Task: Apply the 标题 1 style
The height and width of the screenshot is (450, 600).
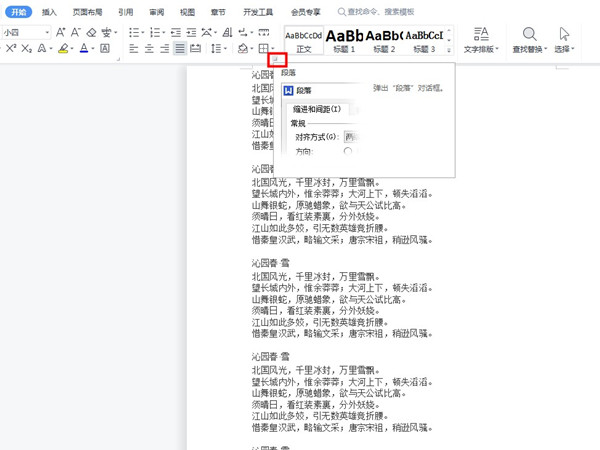Action: click(x=344, y=40)
